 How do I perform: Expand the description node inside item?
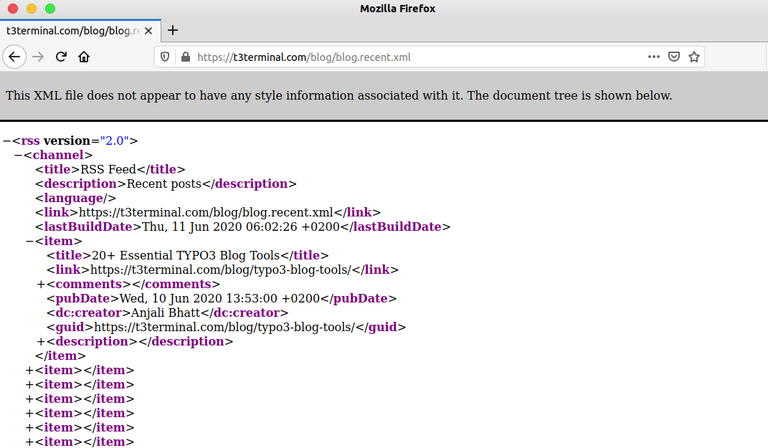(41, 341)
